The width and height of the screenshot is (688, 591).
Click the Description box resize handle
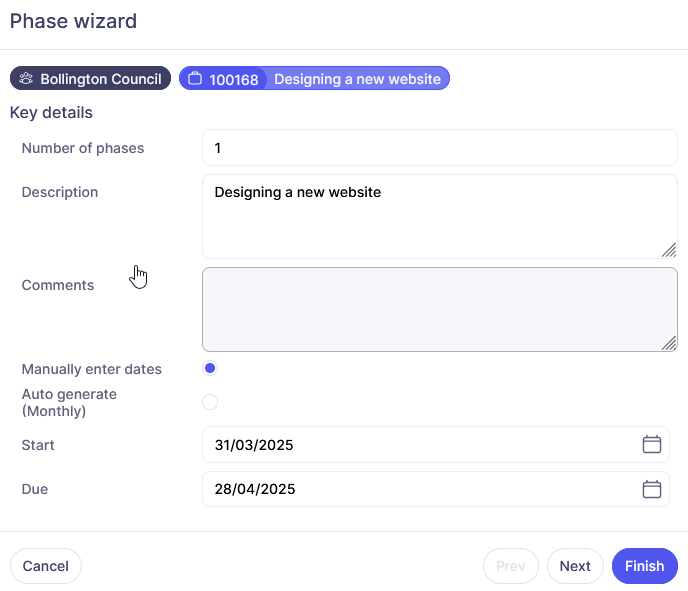click(668, 249)
